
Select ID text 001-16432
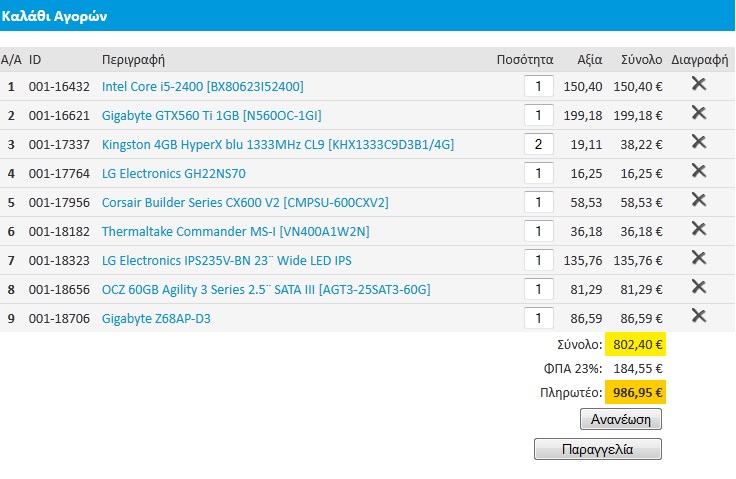pos(59,86)
